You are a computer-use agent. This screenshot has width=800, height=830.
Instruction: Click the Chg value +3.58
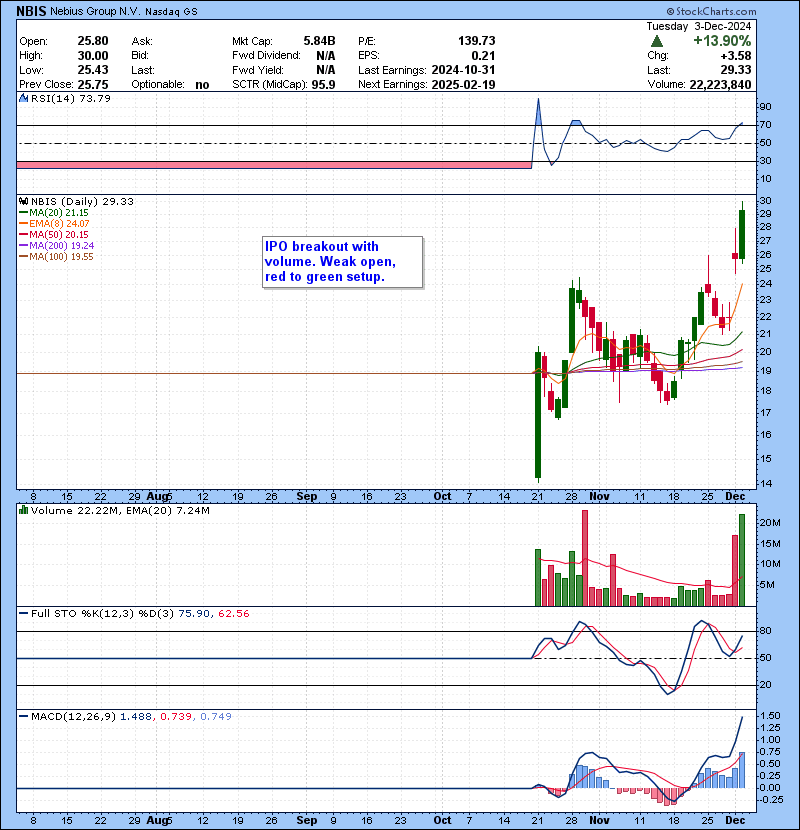click(736, 56)
